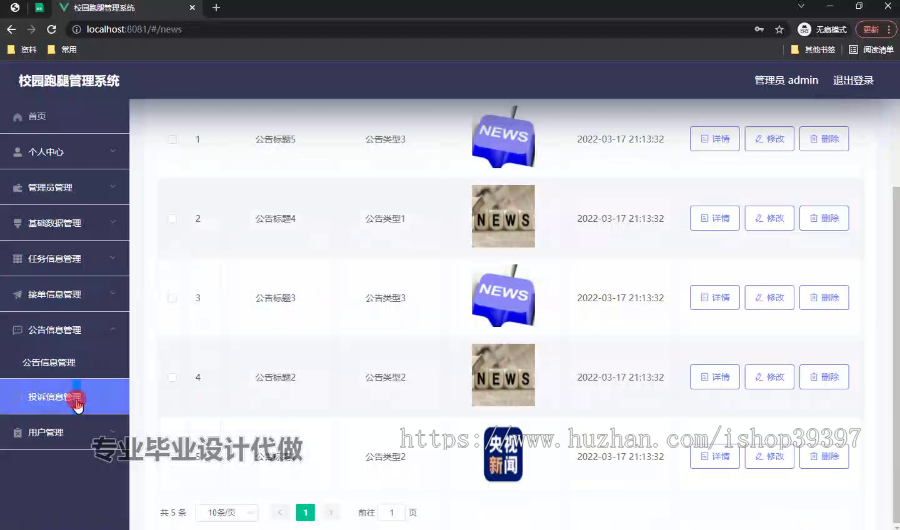View 详情 for 公告标题5
The height and width of the screenshot is (530, 900).
coord(715,139)
